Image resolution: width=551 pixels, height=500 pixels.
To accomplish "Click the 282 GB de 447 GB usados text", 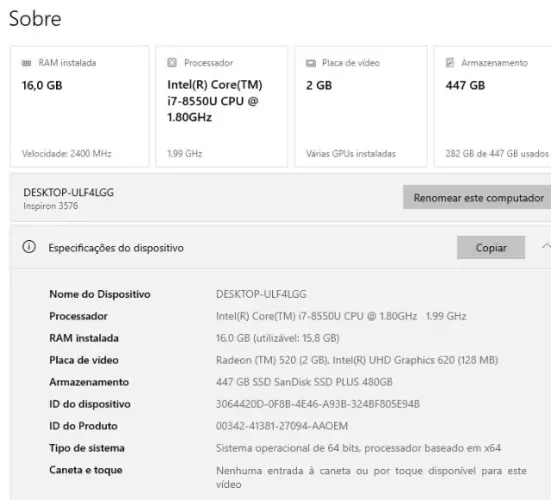I will point(497,154).
